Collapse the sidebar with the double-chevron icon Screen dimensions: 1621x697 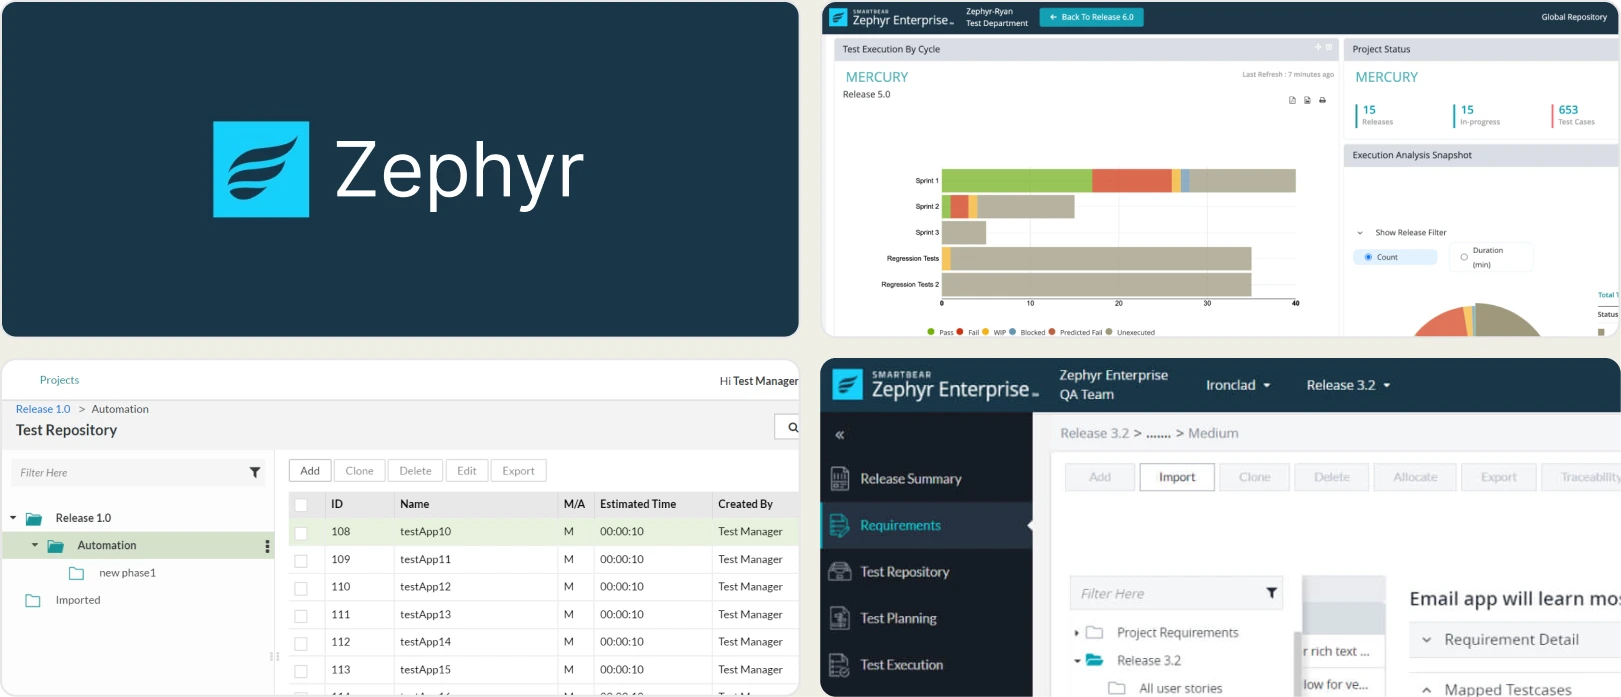point(840,435)
